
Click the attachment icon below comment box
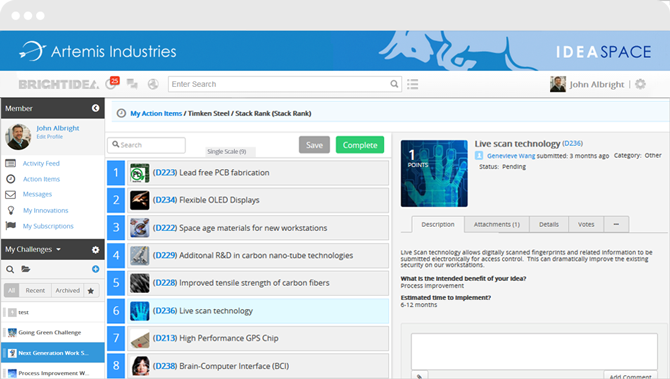click(x=420, y=376)
